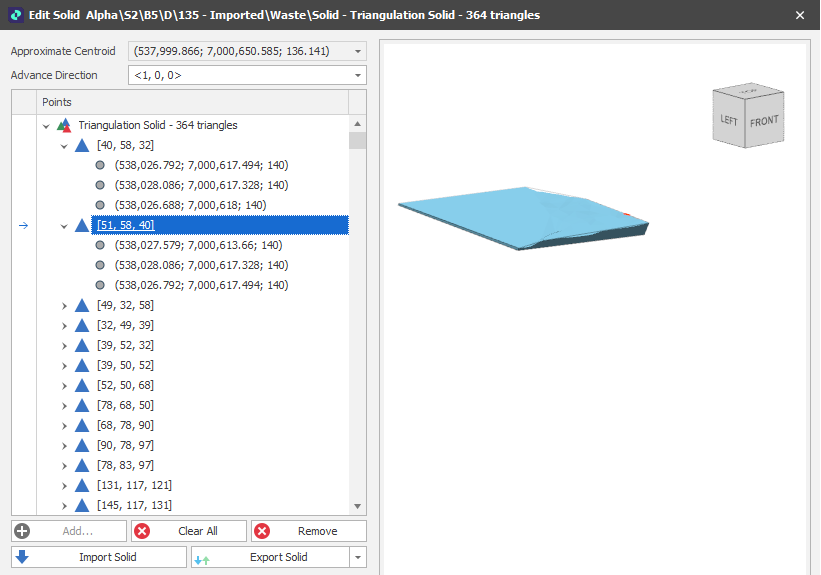Viewport: 821px width, 575px height.
Task: Click the triangle icon beside [68, 78, 90]
Action: (82, 425)
